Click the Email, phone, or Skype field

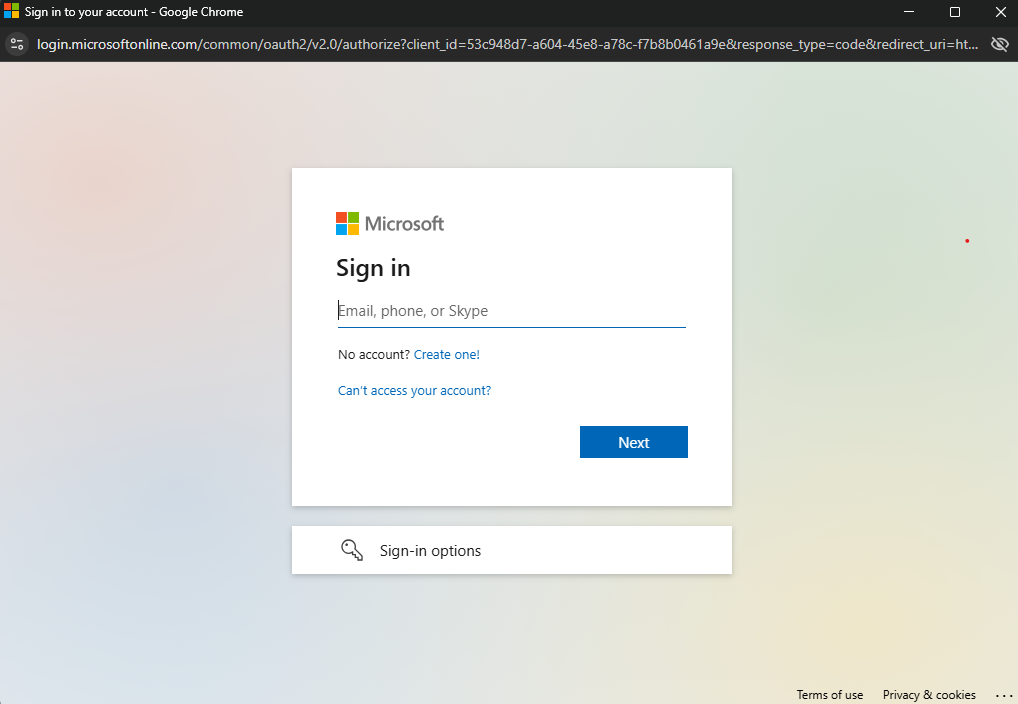click(512, 311)
